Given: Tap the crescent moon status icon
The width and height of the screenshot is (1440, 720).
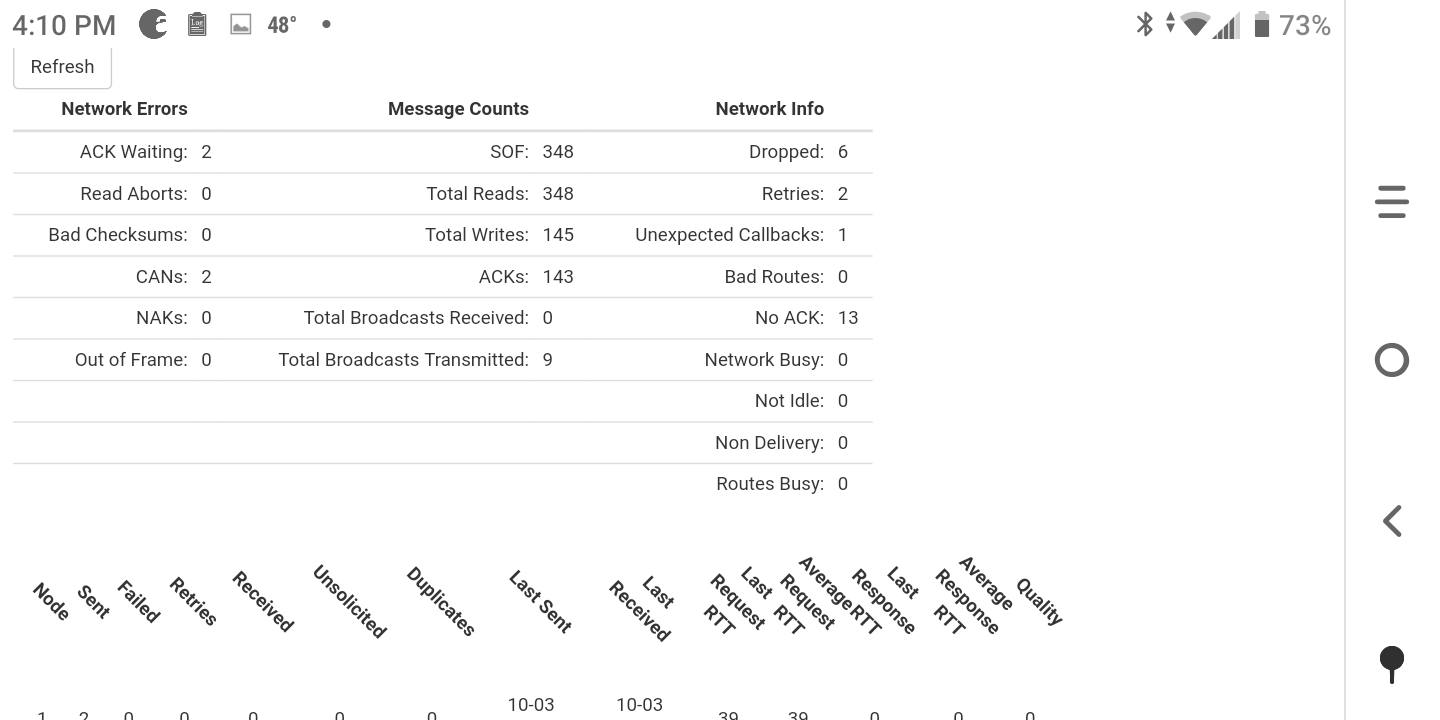Looking at the screenshot, I should (152, 23).
